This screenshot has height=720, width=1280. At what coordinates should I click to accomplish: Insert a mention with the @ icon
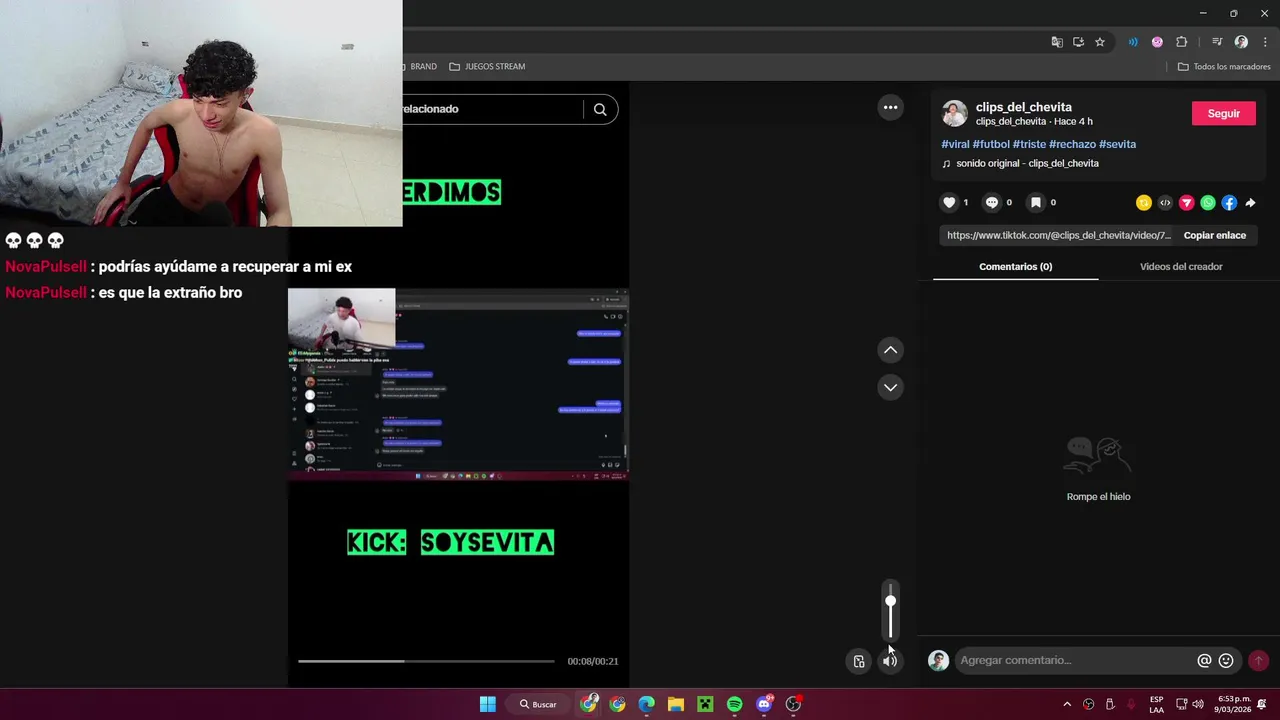[x=1204, y=660]
